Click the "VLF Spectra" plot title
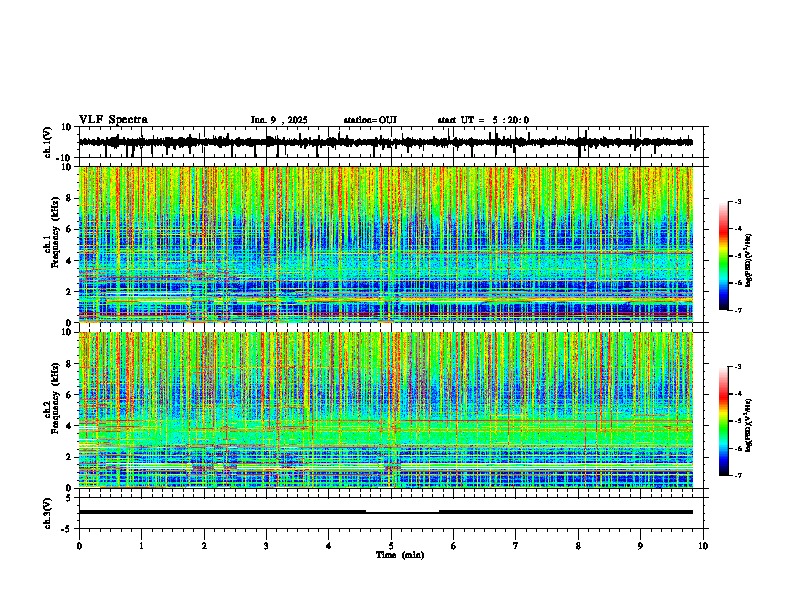Viewport: 792px width, 612px height. (x=113, y=120)
